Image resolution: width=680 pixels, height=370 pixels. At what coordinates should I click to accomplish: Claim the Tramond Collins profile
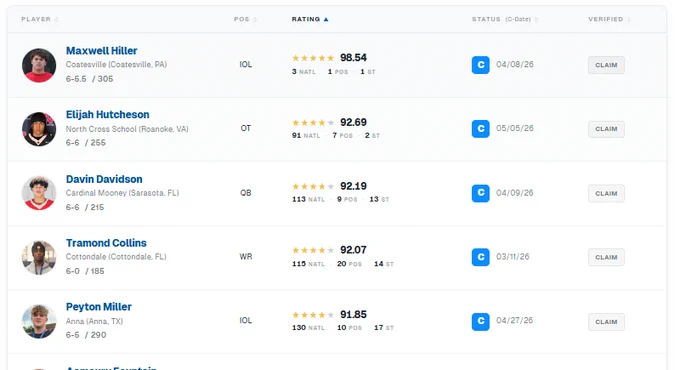tap(606, 257)
